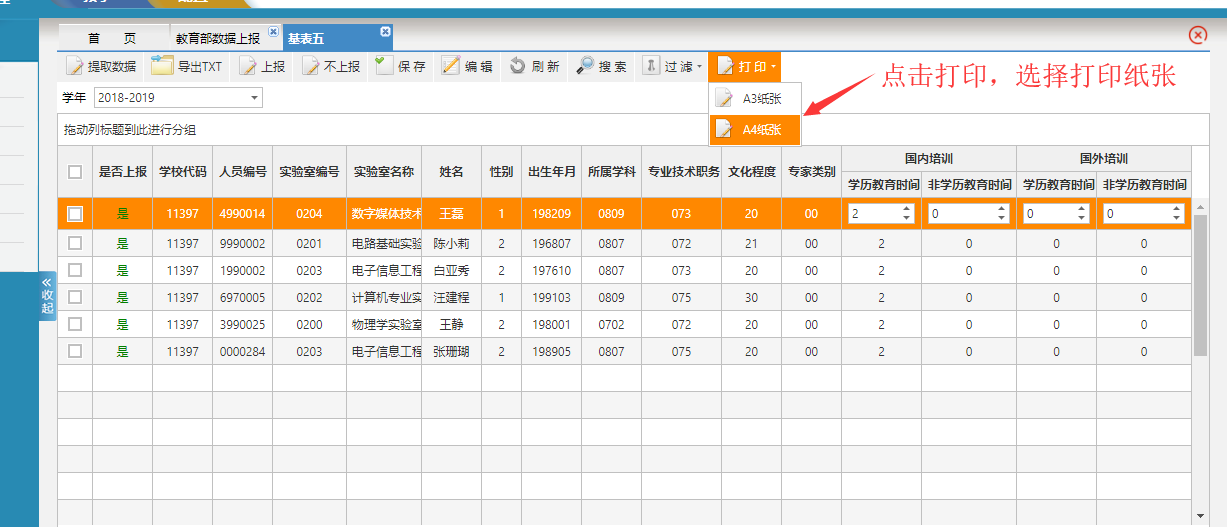Image resolution: width=1227 pixels, height=527 pixels.
Task: Check the row checkbox for 陈小莉
Action: 75,243
